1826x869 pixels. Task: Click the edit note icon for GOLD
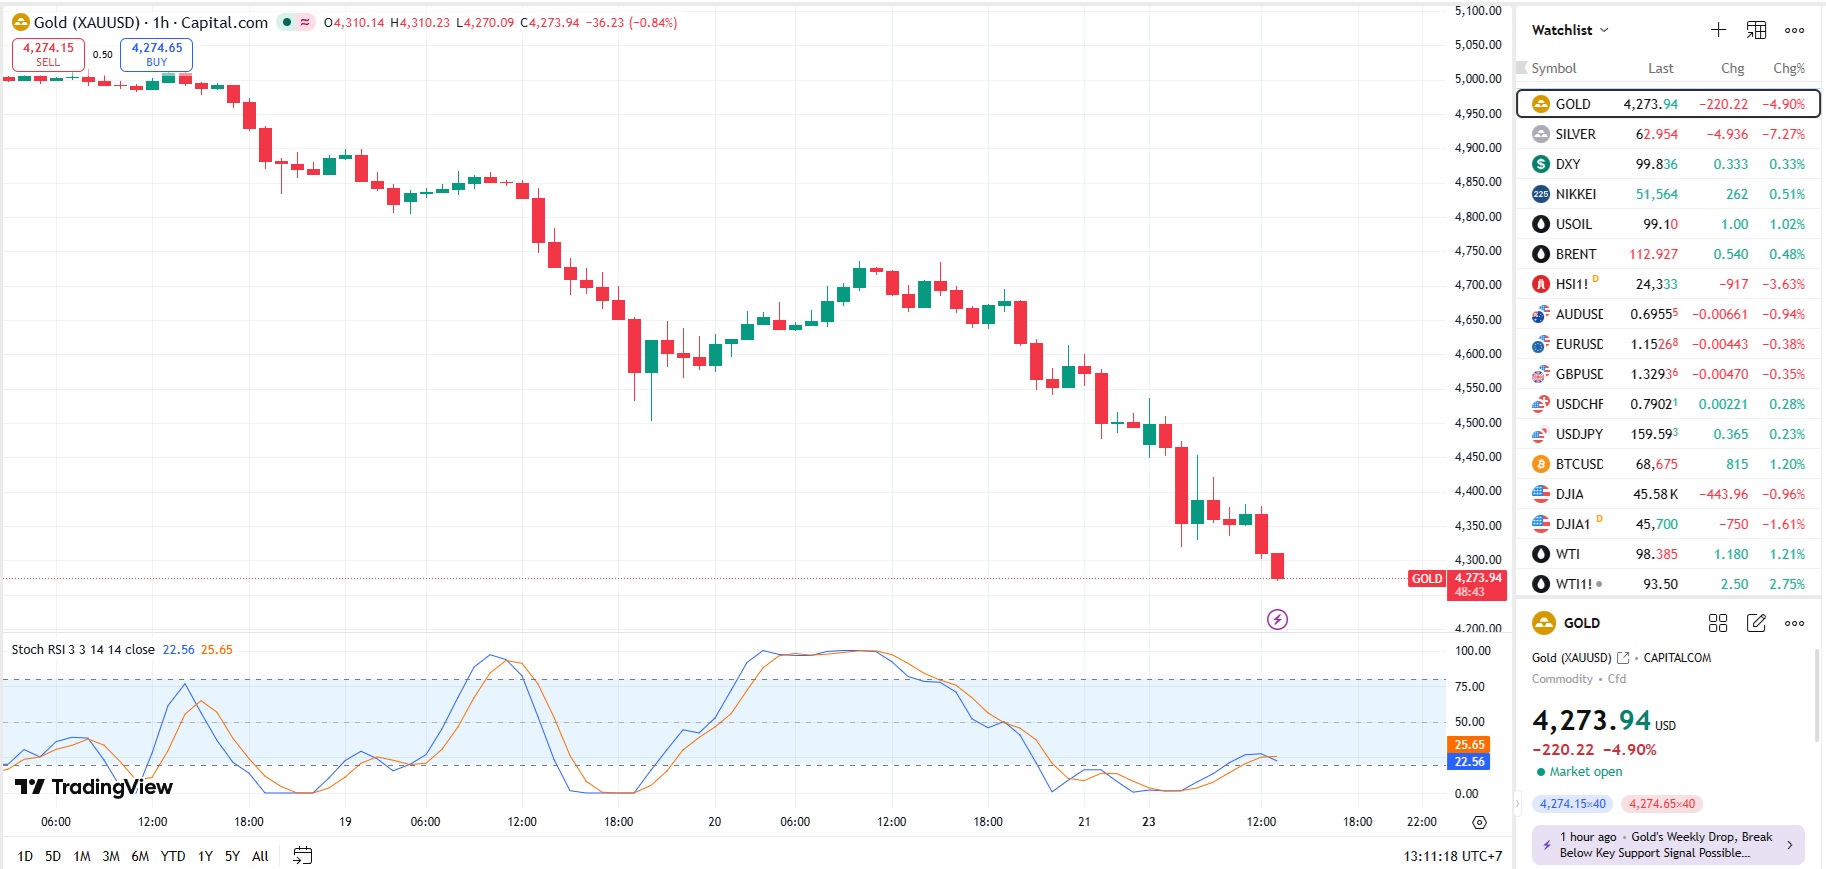pyautogui.click(x=1756, y=623)
